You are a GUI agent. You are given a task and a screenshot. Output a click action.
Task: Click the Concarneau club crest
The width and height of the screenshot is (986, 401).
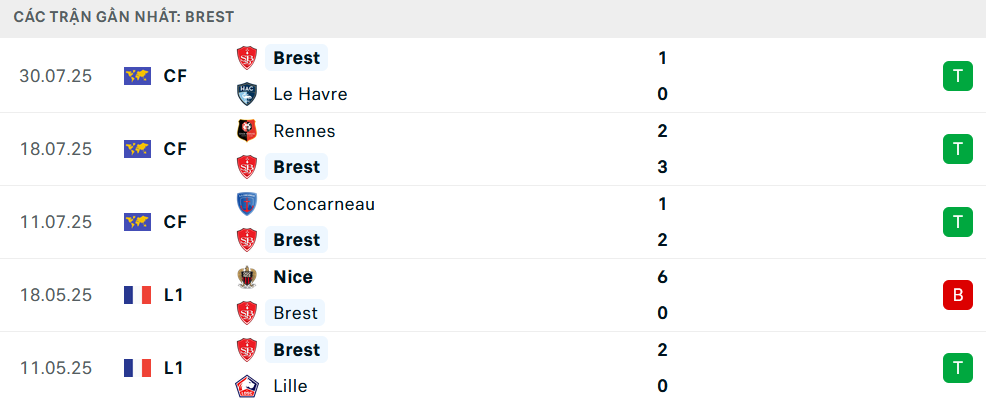tap(246, 204)
